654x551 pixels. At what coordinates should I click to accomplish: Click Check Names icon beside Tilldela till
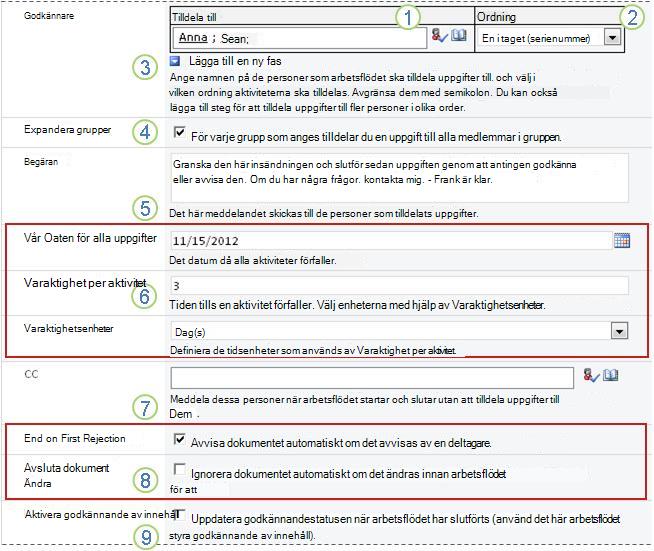[439, 36]
